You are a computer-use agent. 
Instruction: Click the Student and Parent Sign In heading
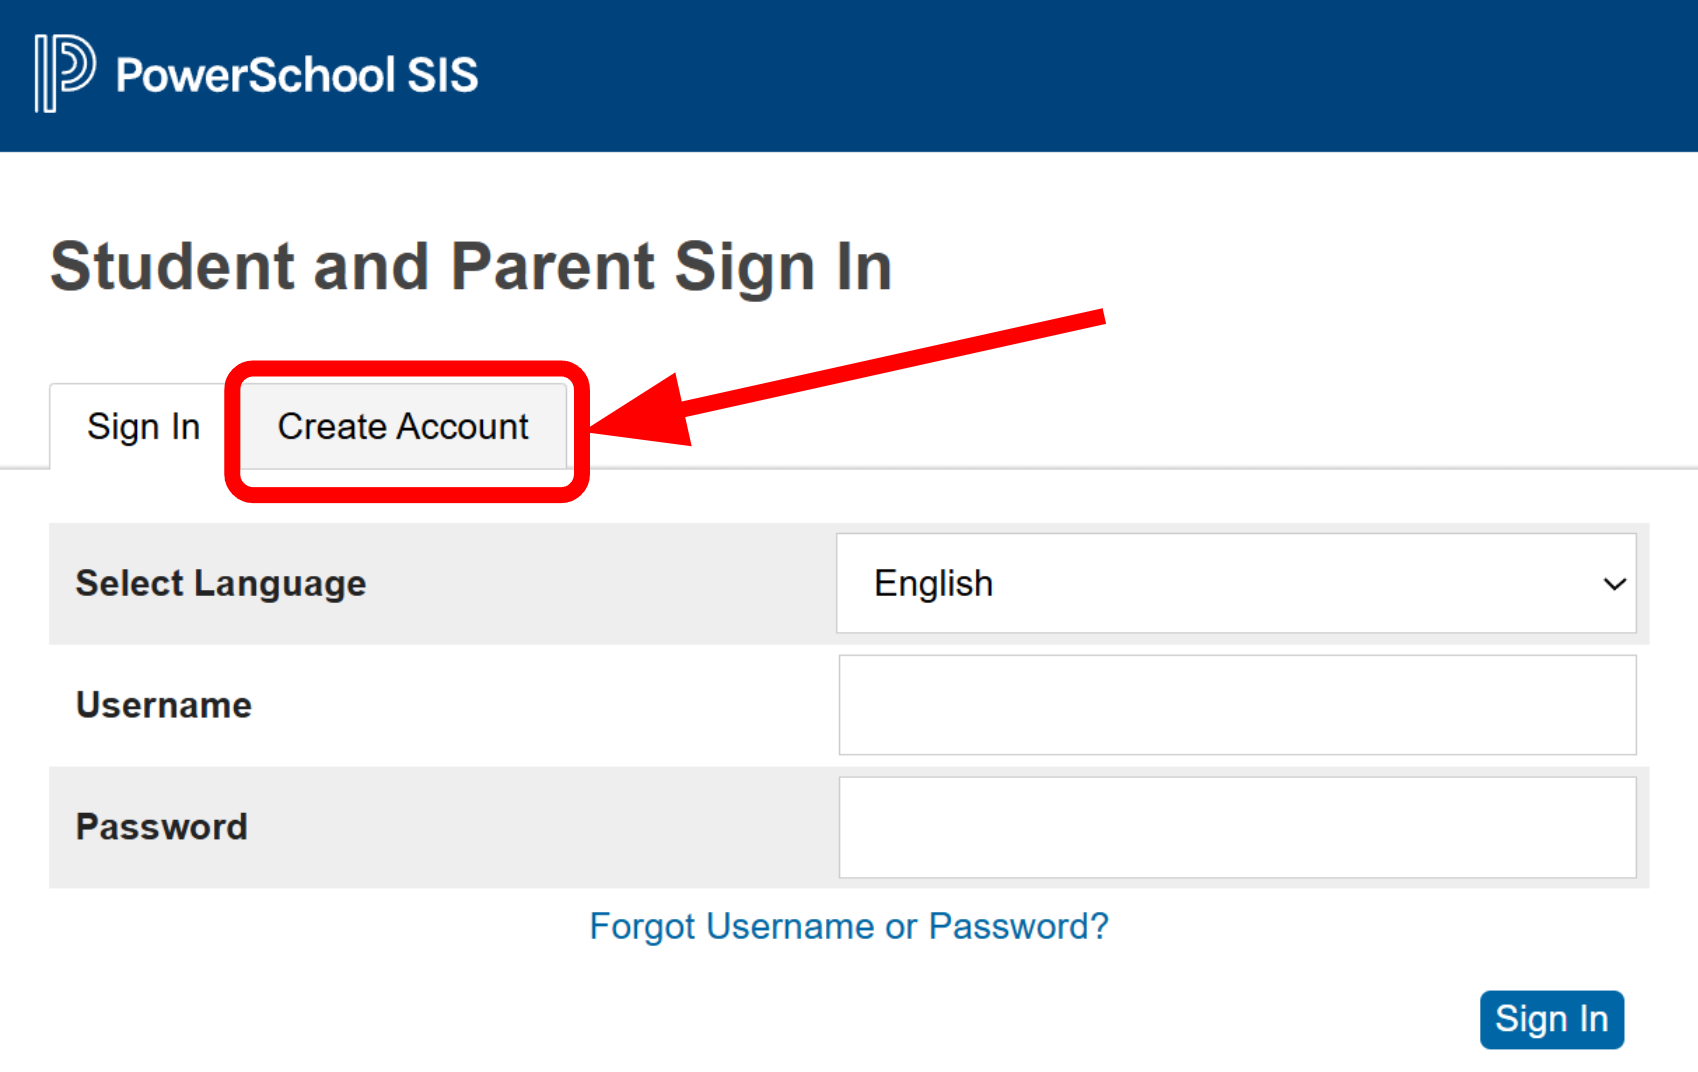471,265
